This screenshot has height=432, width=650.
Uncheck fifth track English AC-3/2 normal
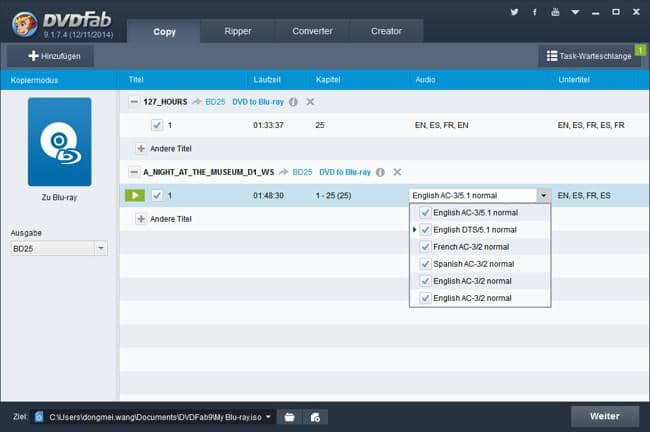click(425, 281)
